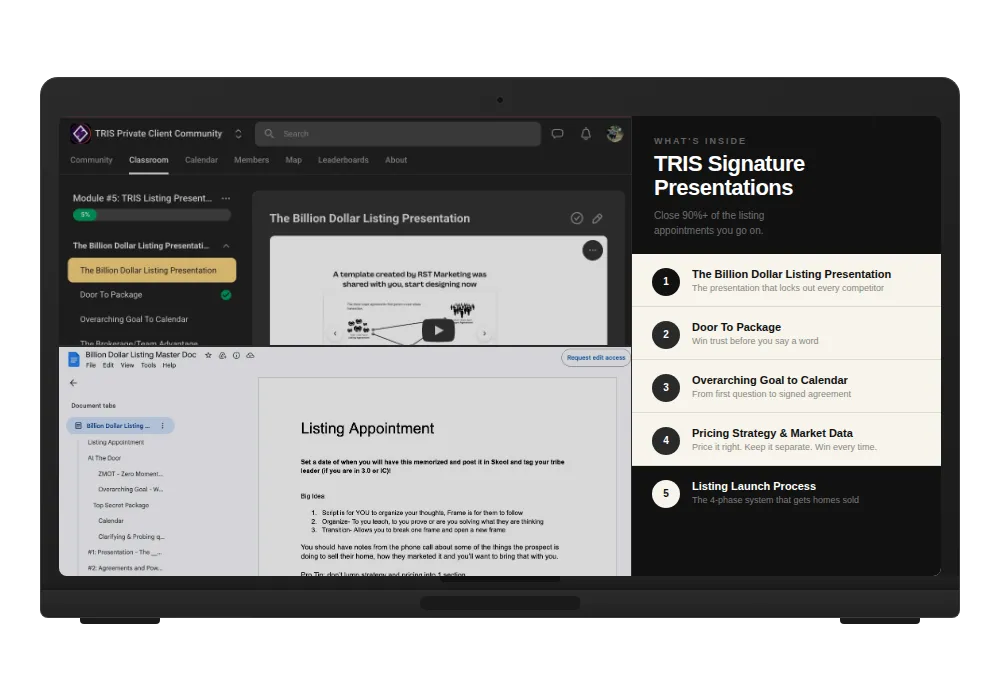Jump to At The Door outline heading

point(104,458)
